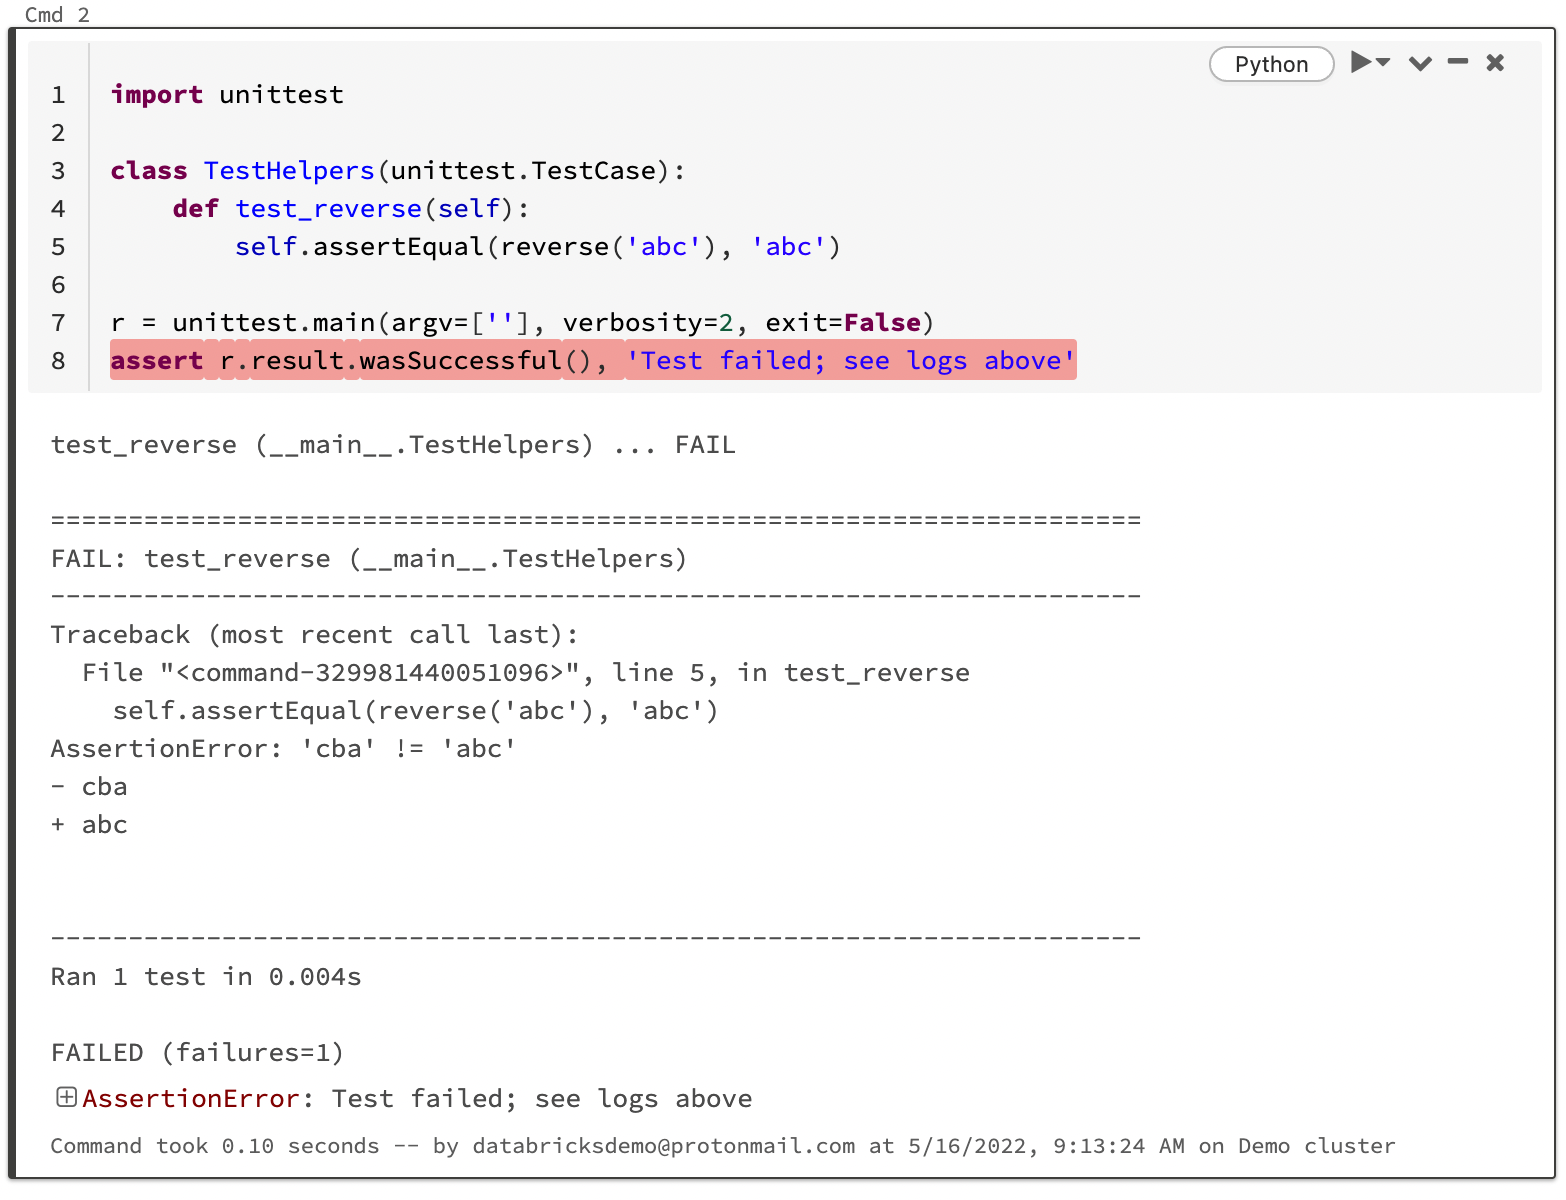The height and width of the screenshot is (1200, 1566).
Task: Select the Cmd 2 cell label
Action: 57,14
